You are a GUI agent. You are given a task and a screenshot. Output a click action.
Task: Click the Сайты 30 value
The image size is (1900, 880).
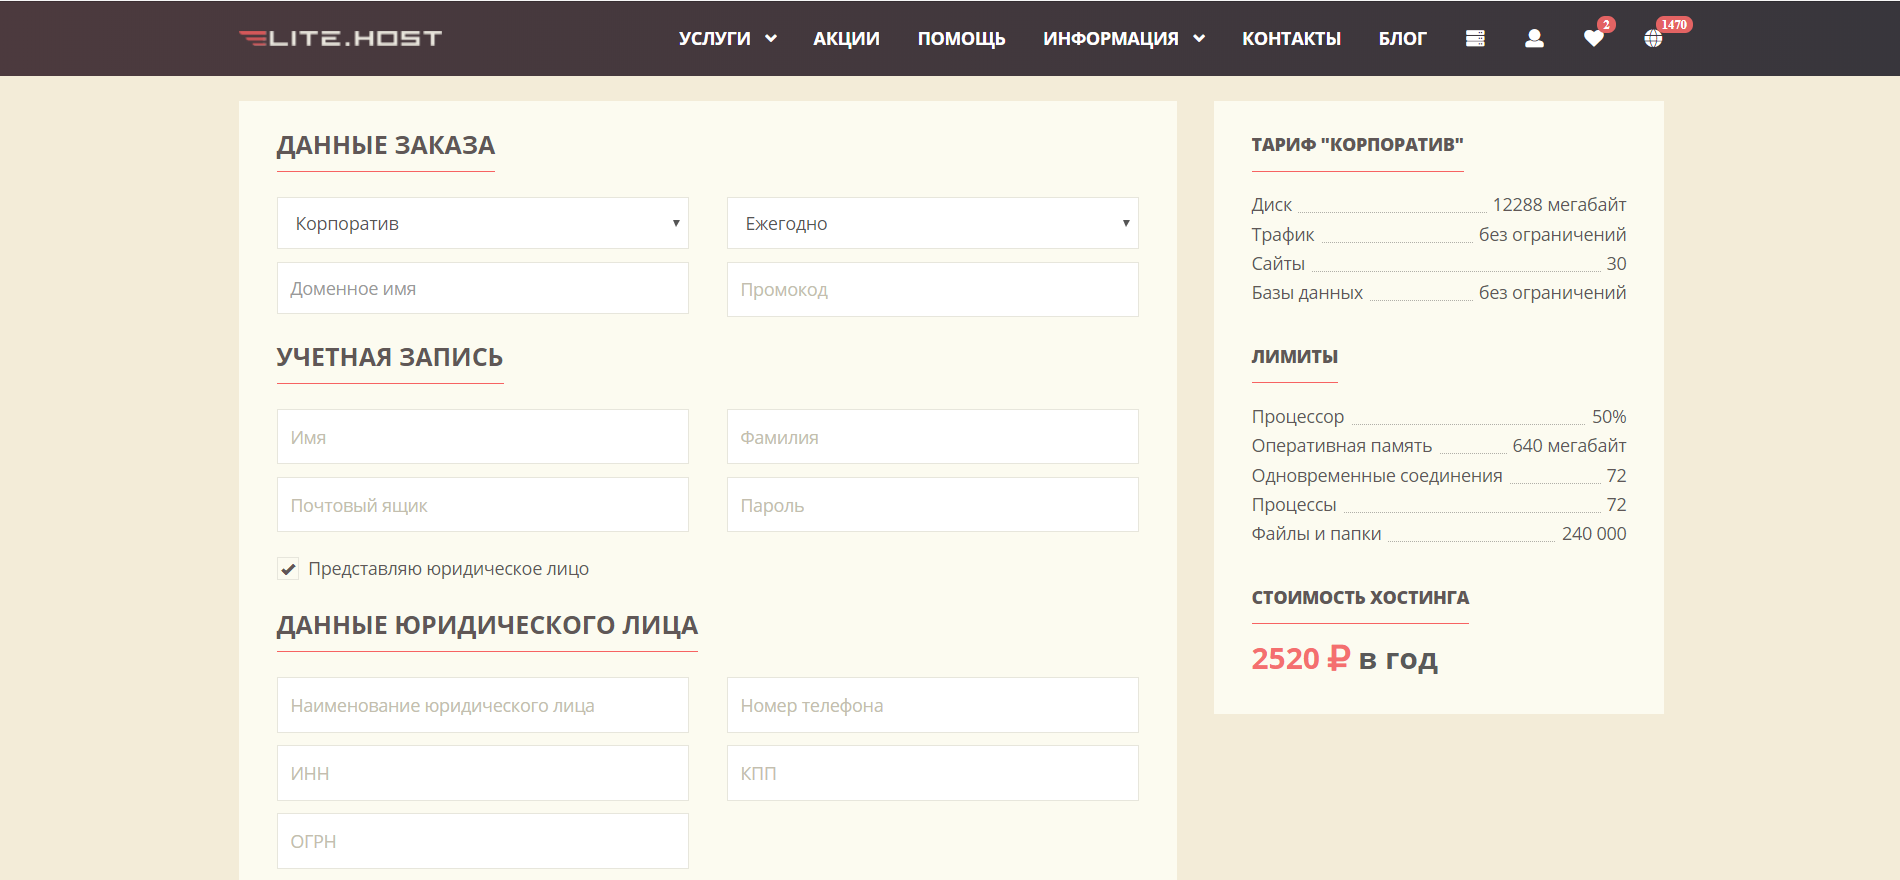coord(1616,264)
